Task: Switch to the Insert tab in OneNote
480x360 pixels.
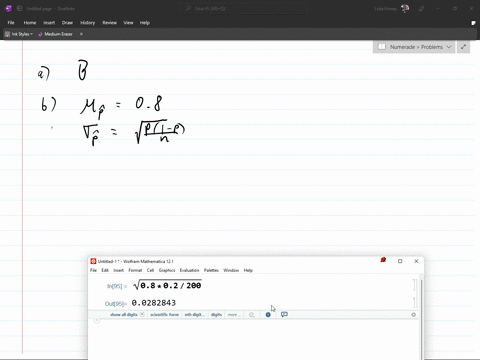Action: (x=49, y=23)
